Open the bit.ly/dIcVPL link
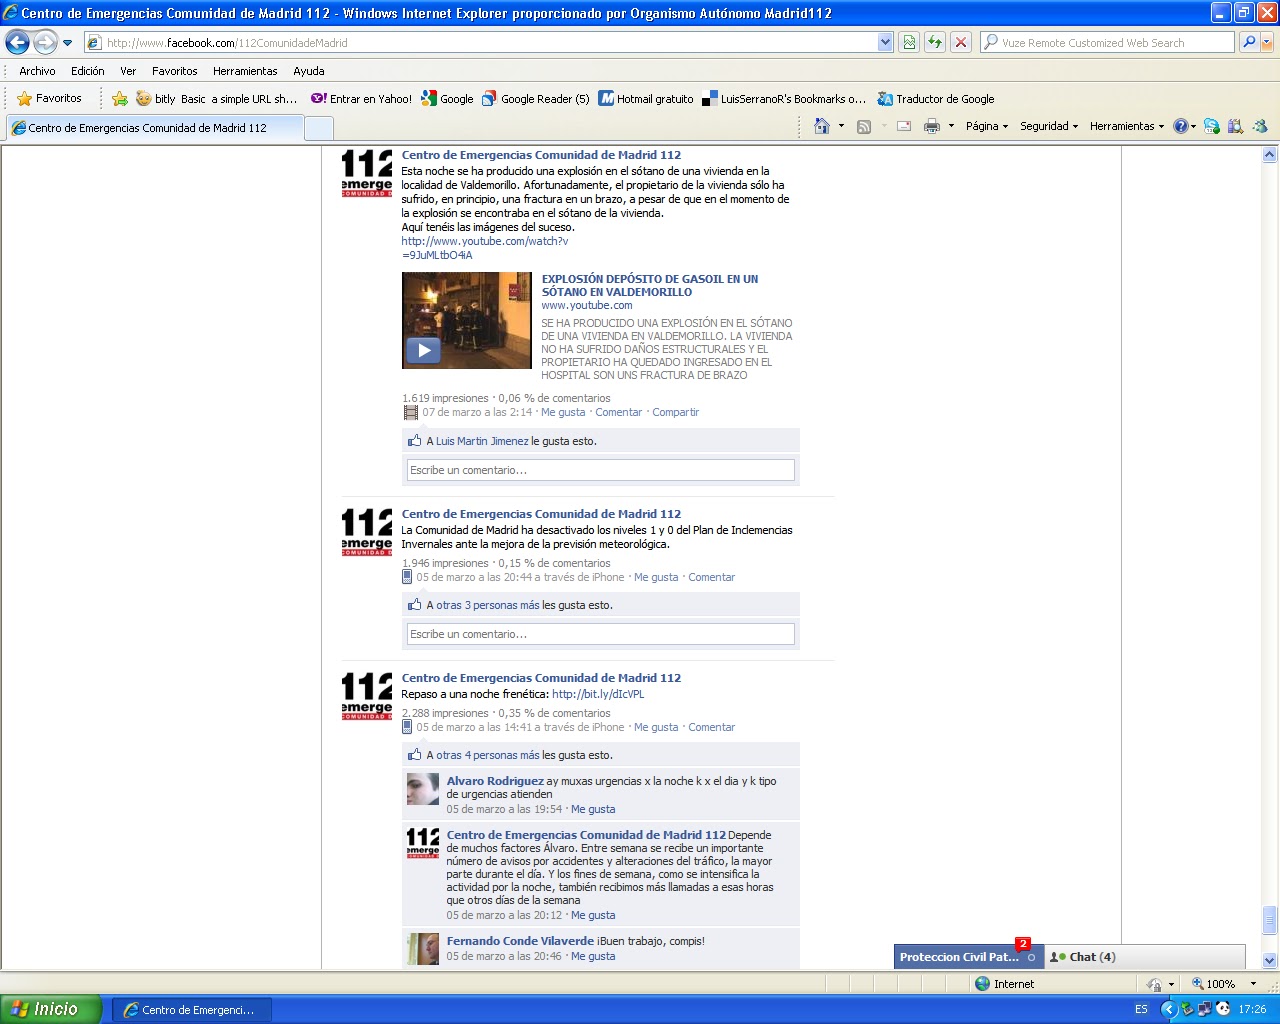1280x1024 pixels. (x=598, y=694)
